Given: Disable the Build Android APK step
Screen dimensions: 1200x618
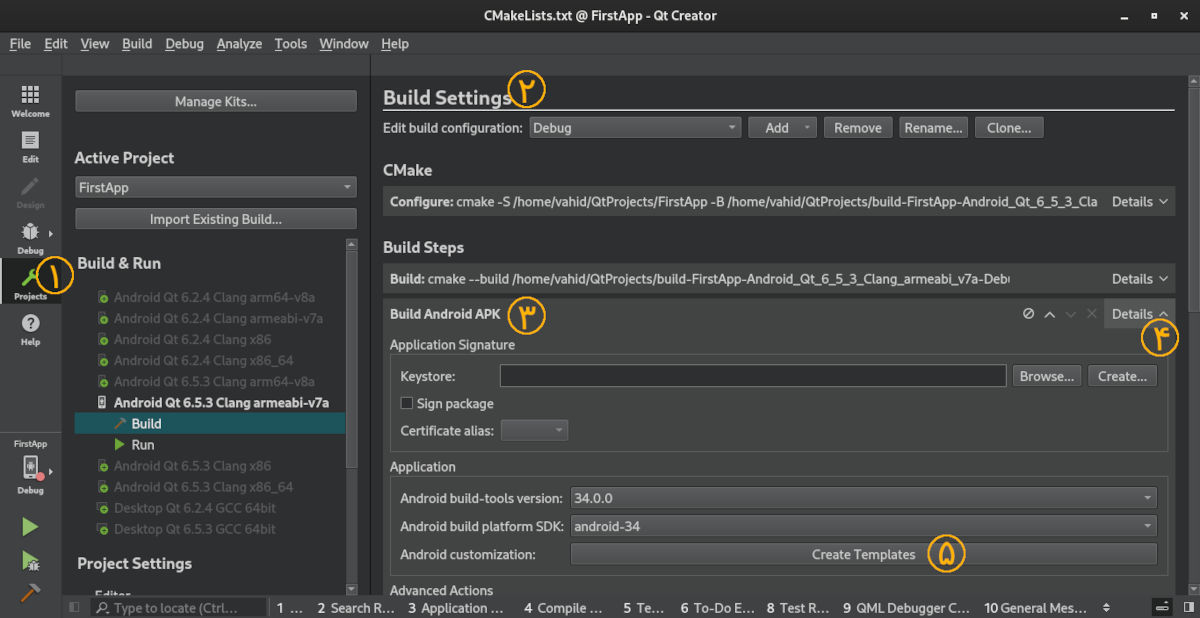Looking at the screenshot, I should pyautogui.click(x=1028, y=314).
